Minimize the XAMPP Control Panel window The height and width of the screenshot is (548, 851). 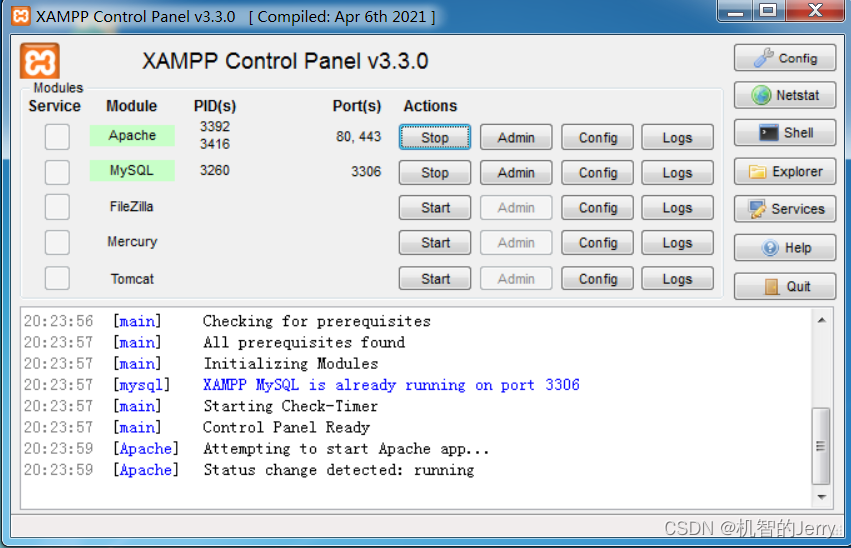click(735, 11)
